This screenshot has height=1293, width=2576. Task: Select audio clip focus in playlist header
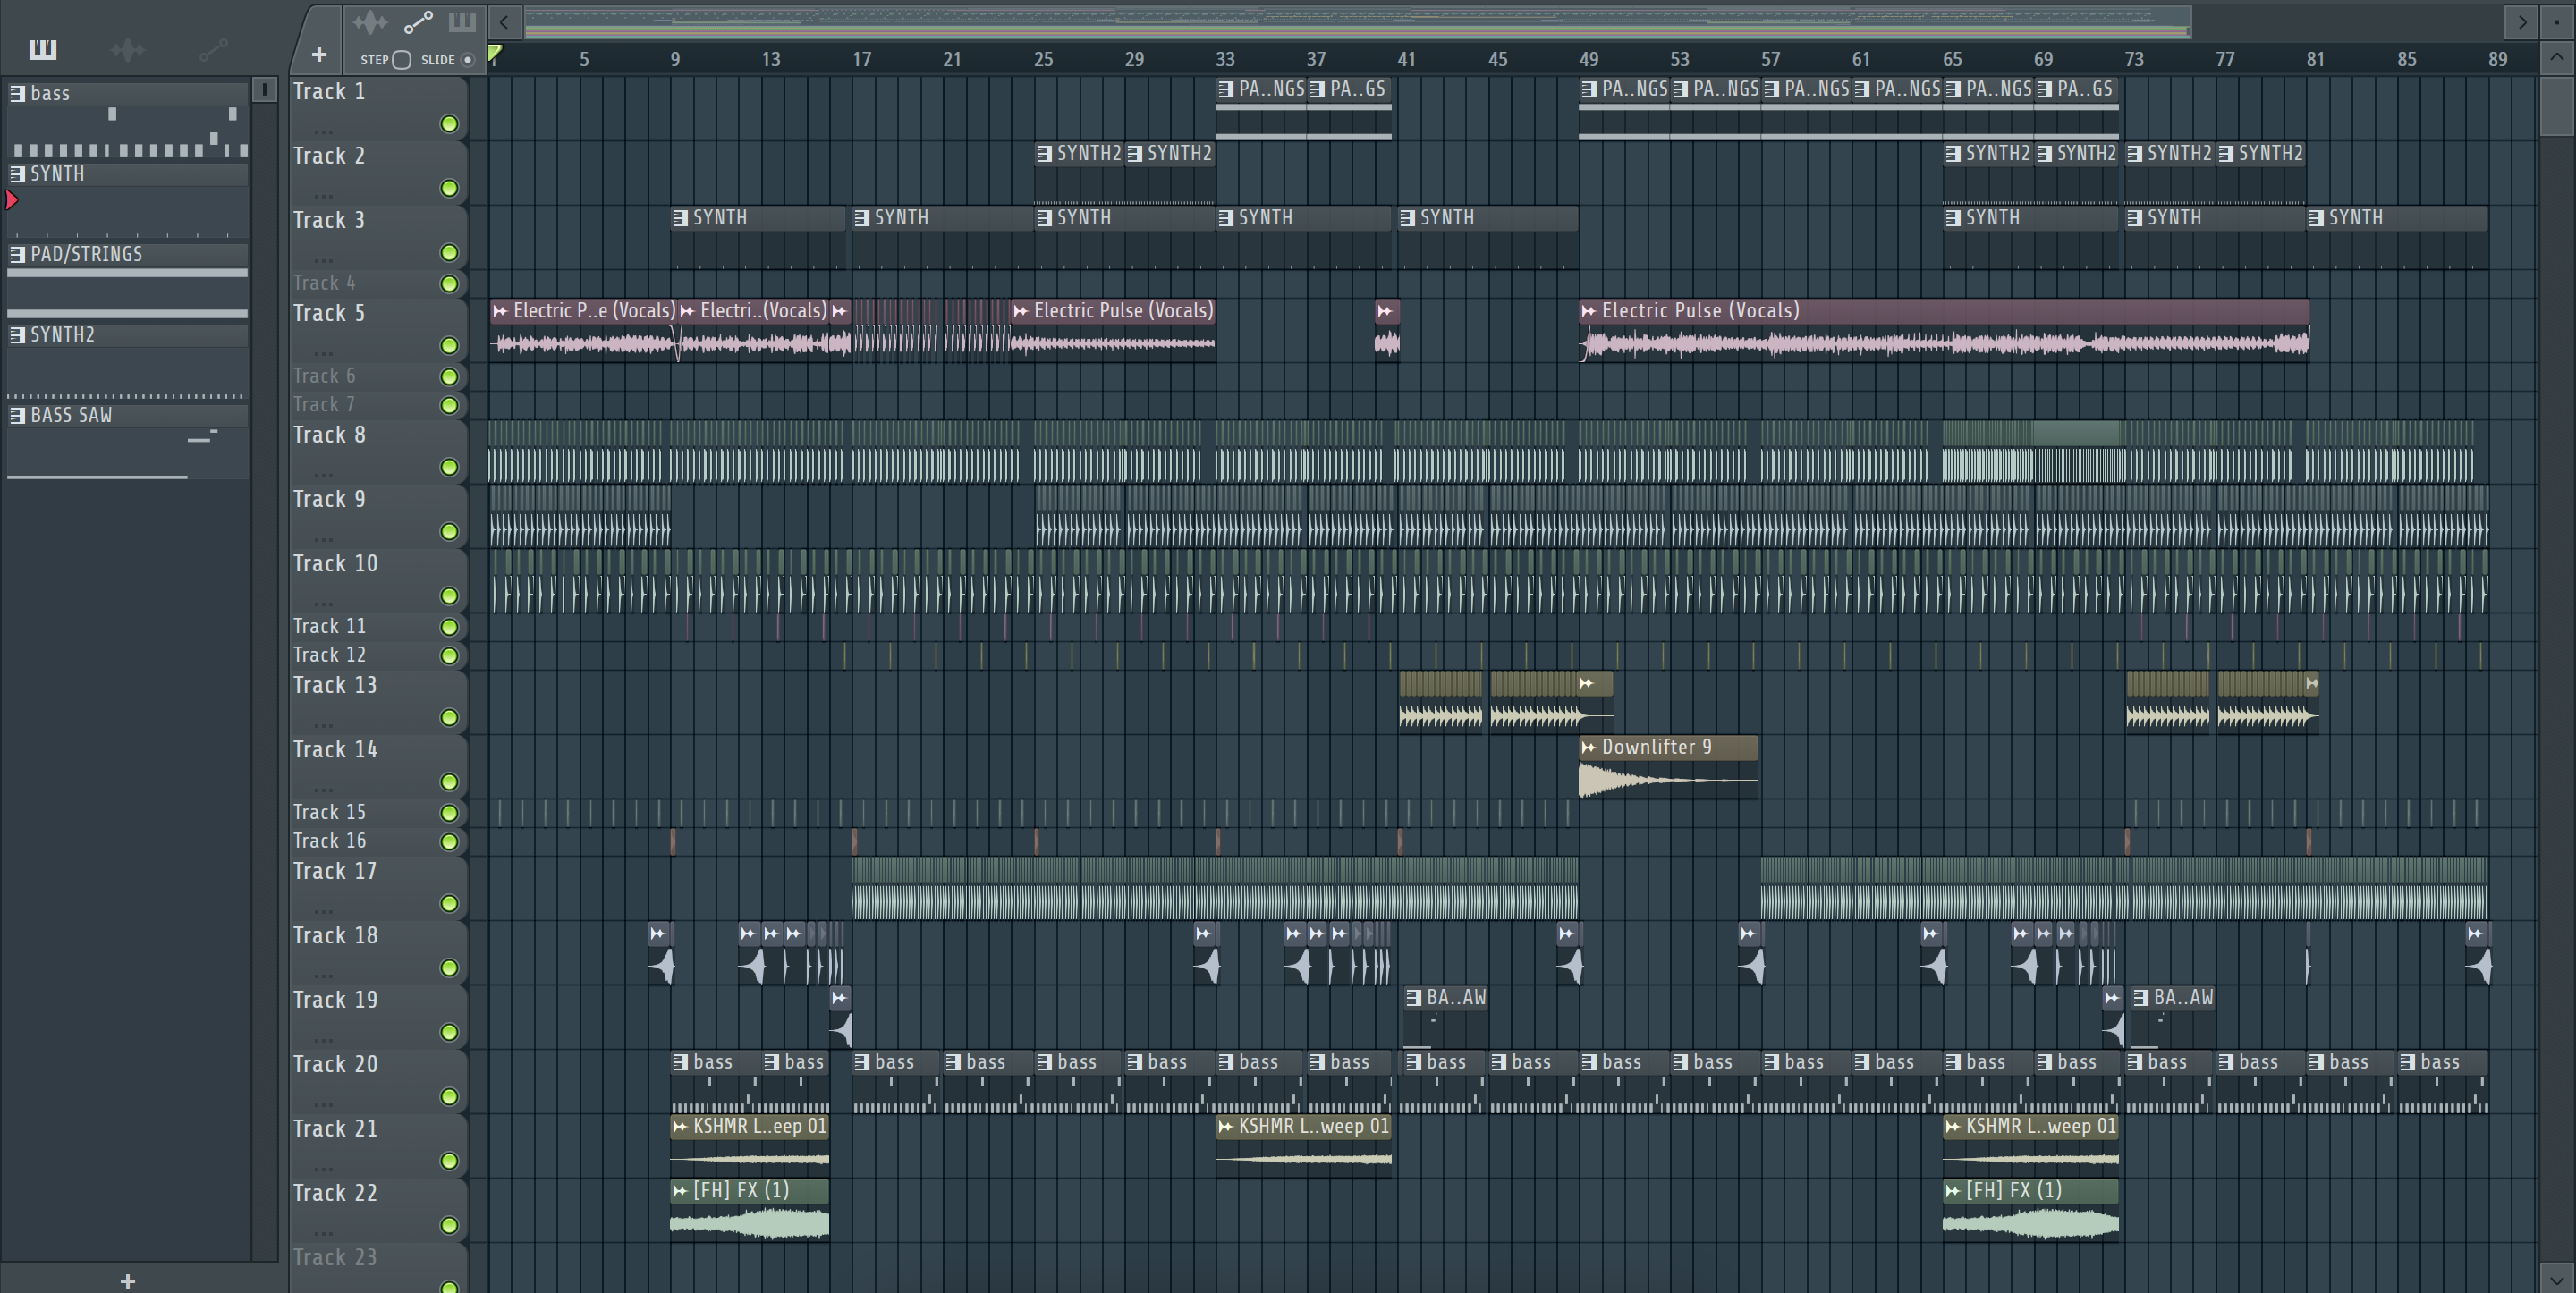tap(370, 22)
